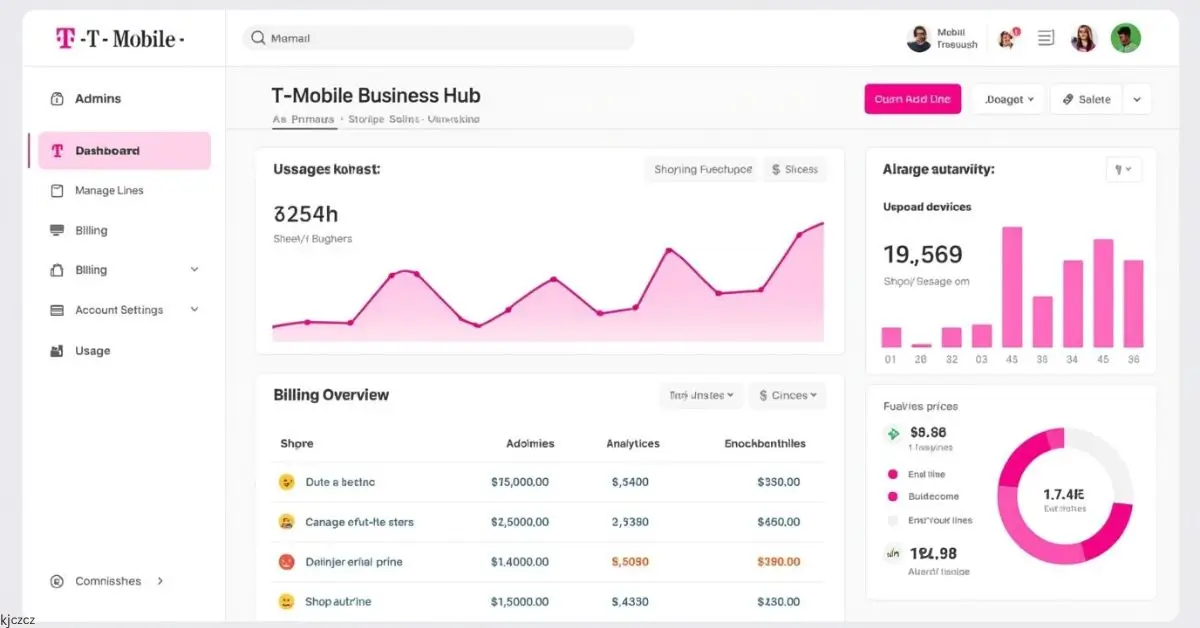Click the Mobill Treoush user avatar

pos(919,39)
